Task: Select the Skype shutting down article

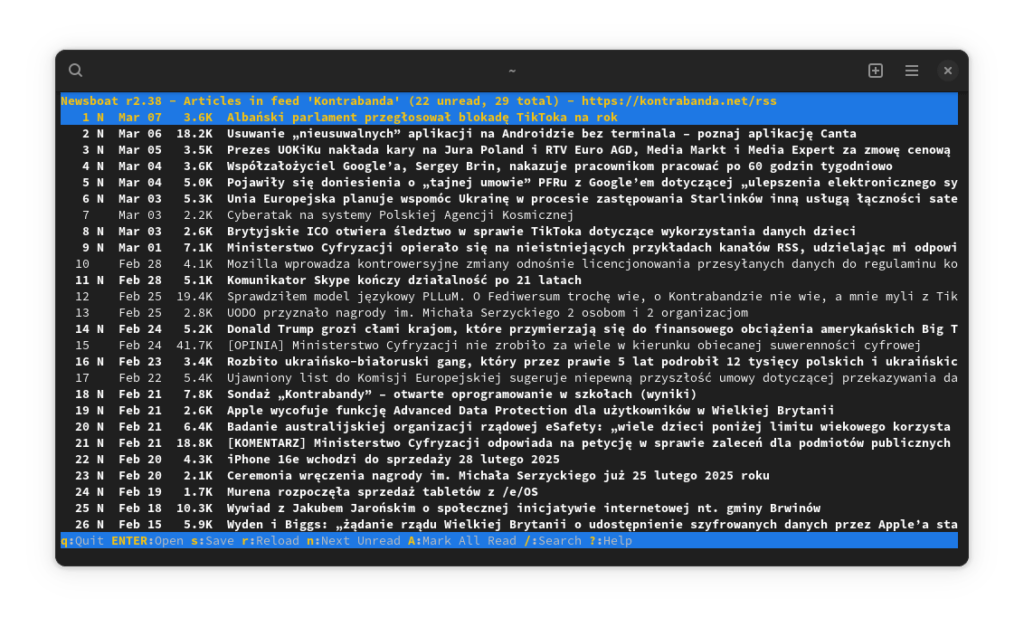Action: [x=509, y=280]
